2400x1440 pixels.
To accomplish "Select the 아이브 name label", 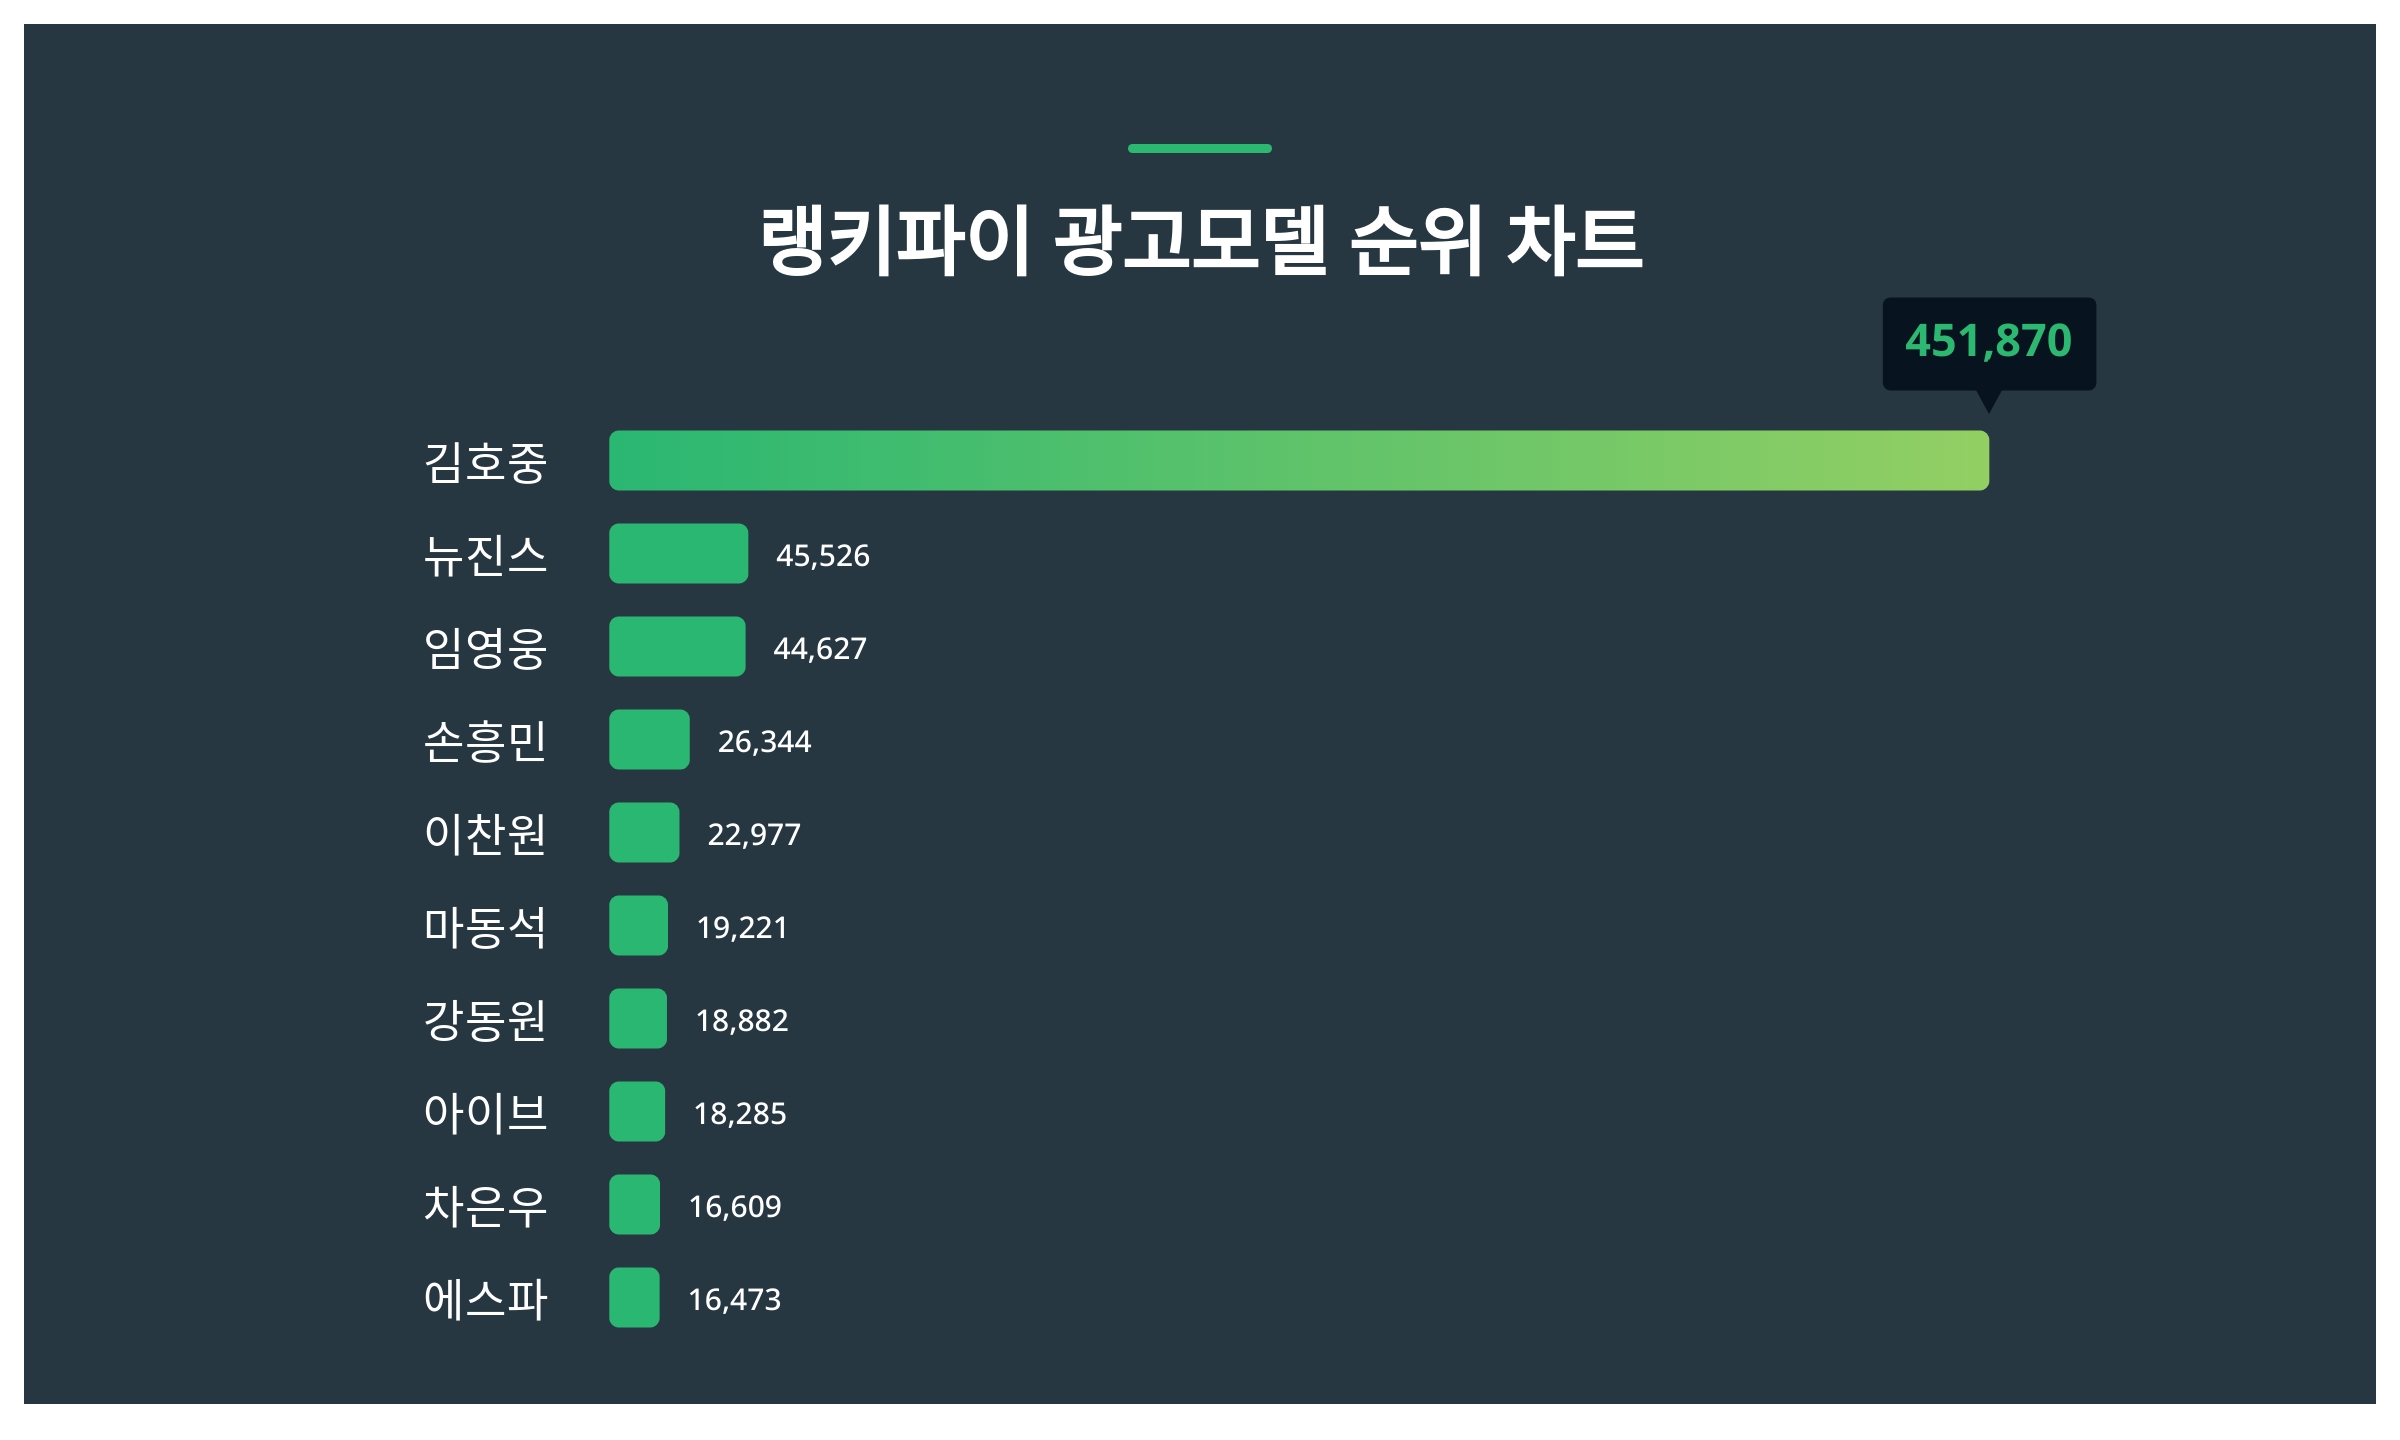I will coord(485,1113).
